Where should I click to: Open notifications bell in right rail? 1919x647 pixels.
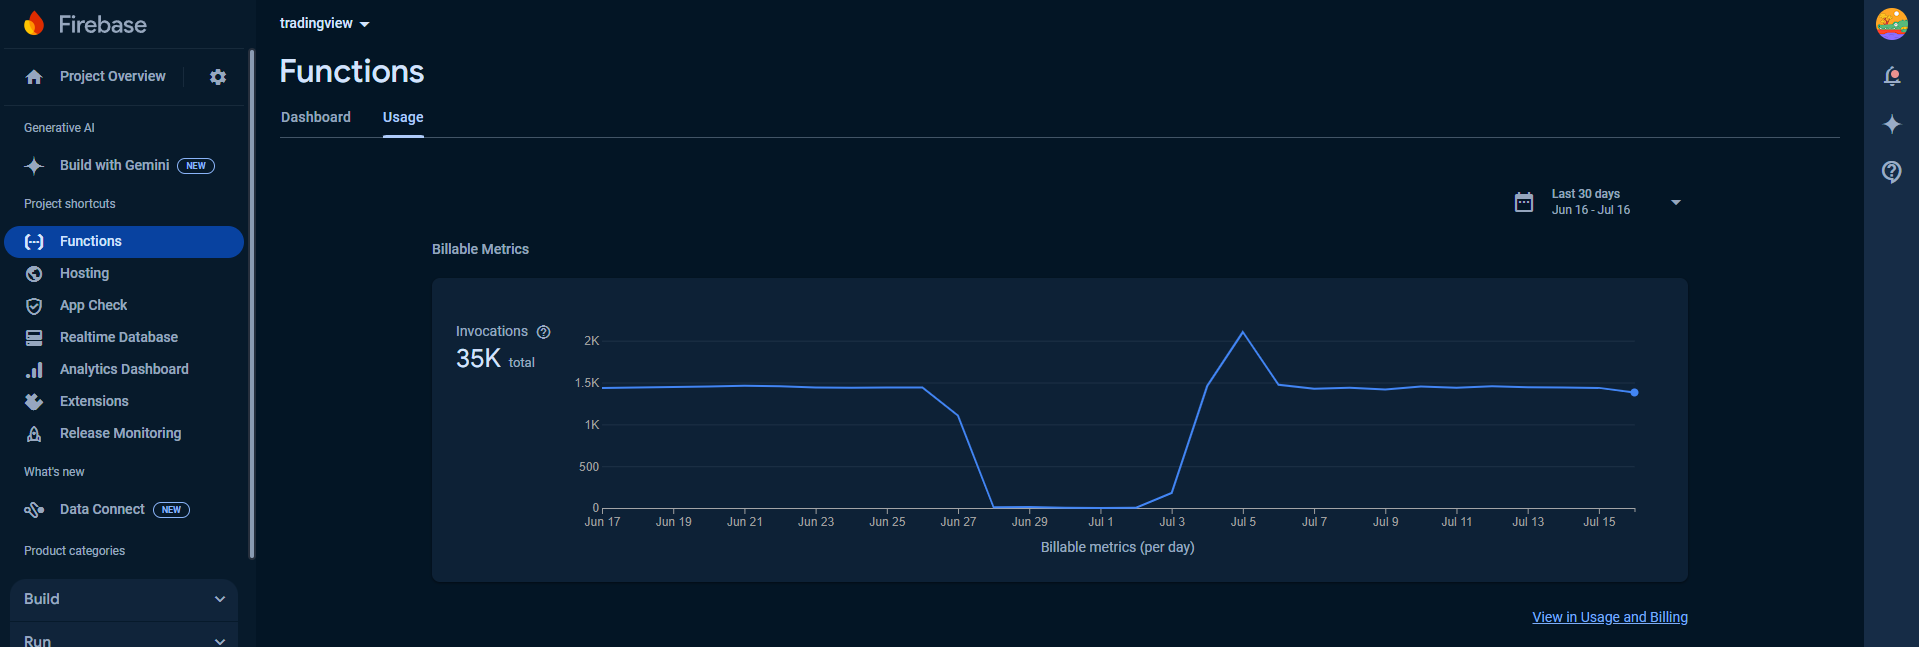coord(1891,77)
